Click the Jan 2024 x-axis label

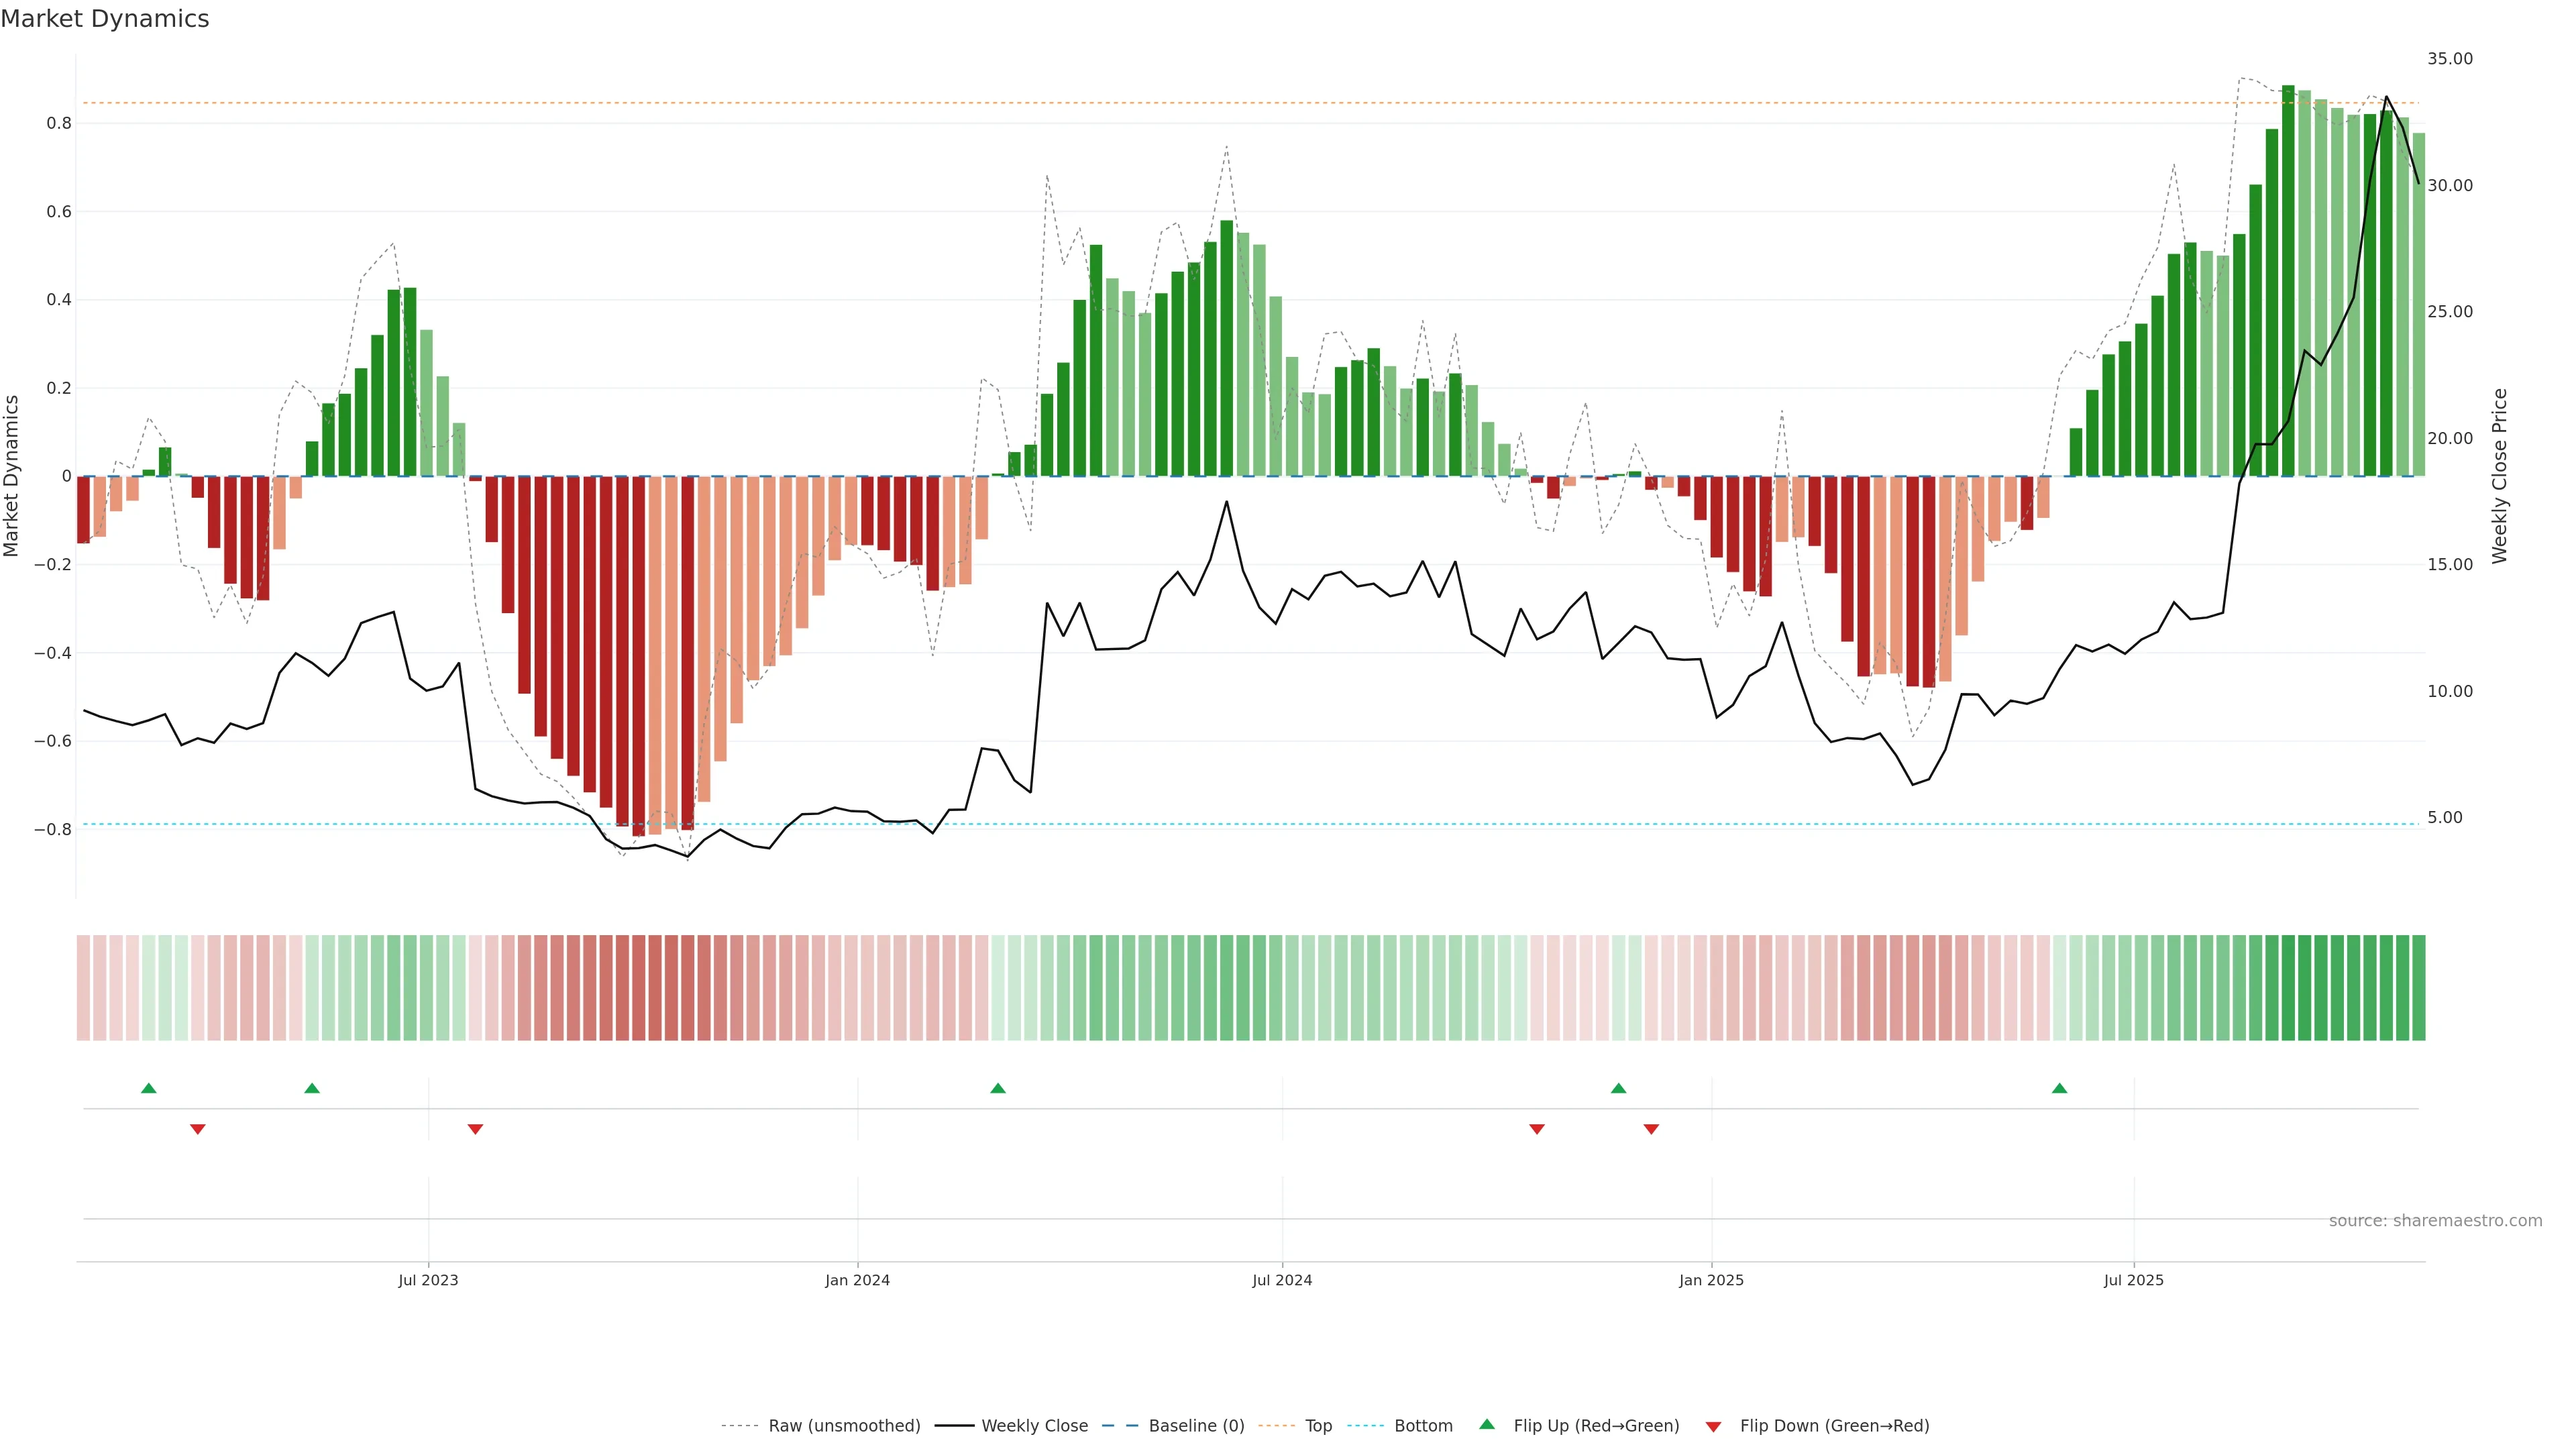[857, 1280]
